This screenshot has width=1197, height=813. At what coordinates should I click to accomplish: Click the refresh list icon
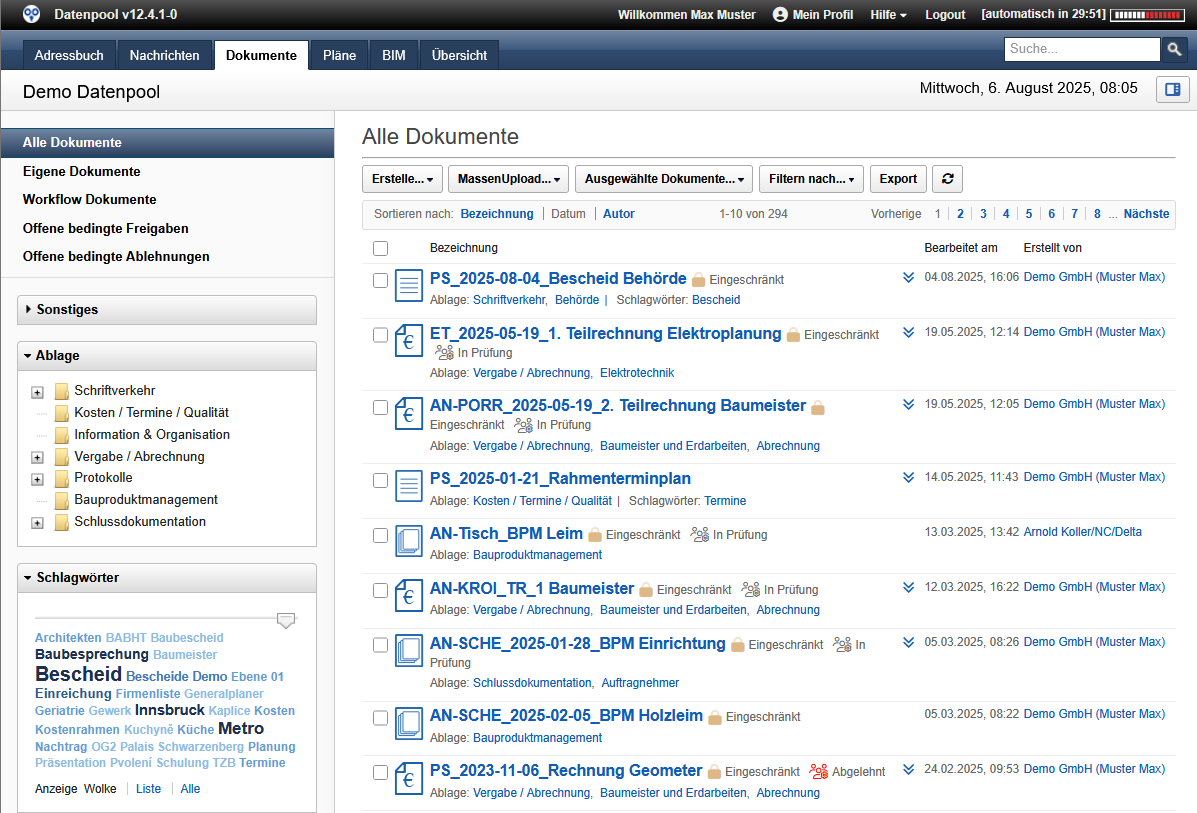click(947, 179)
